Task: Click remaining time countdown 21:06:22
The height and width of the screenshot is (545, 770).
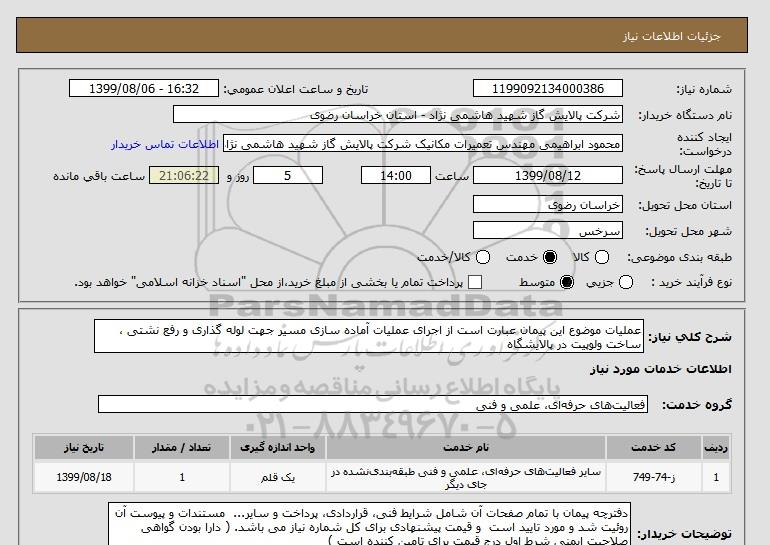Action: [x=184, y=175]
